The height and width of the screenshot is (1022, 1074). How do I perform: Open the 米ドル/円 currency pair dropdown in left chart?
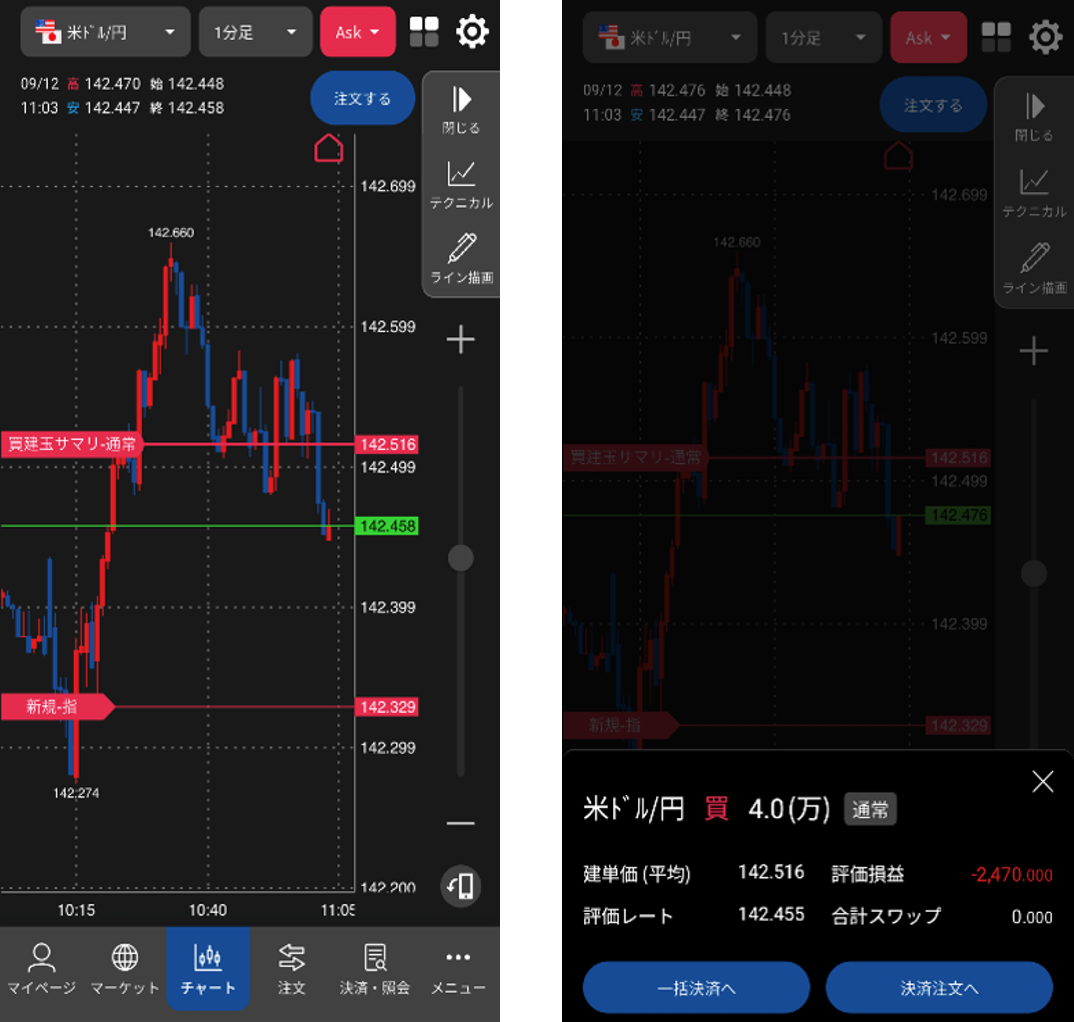click(x=105, y=32)
